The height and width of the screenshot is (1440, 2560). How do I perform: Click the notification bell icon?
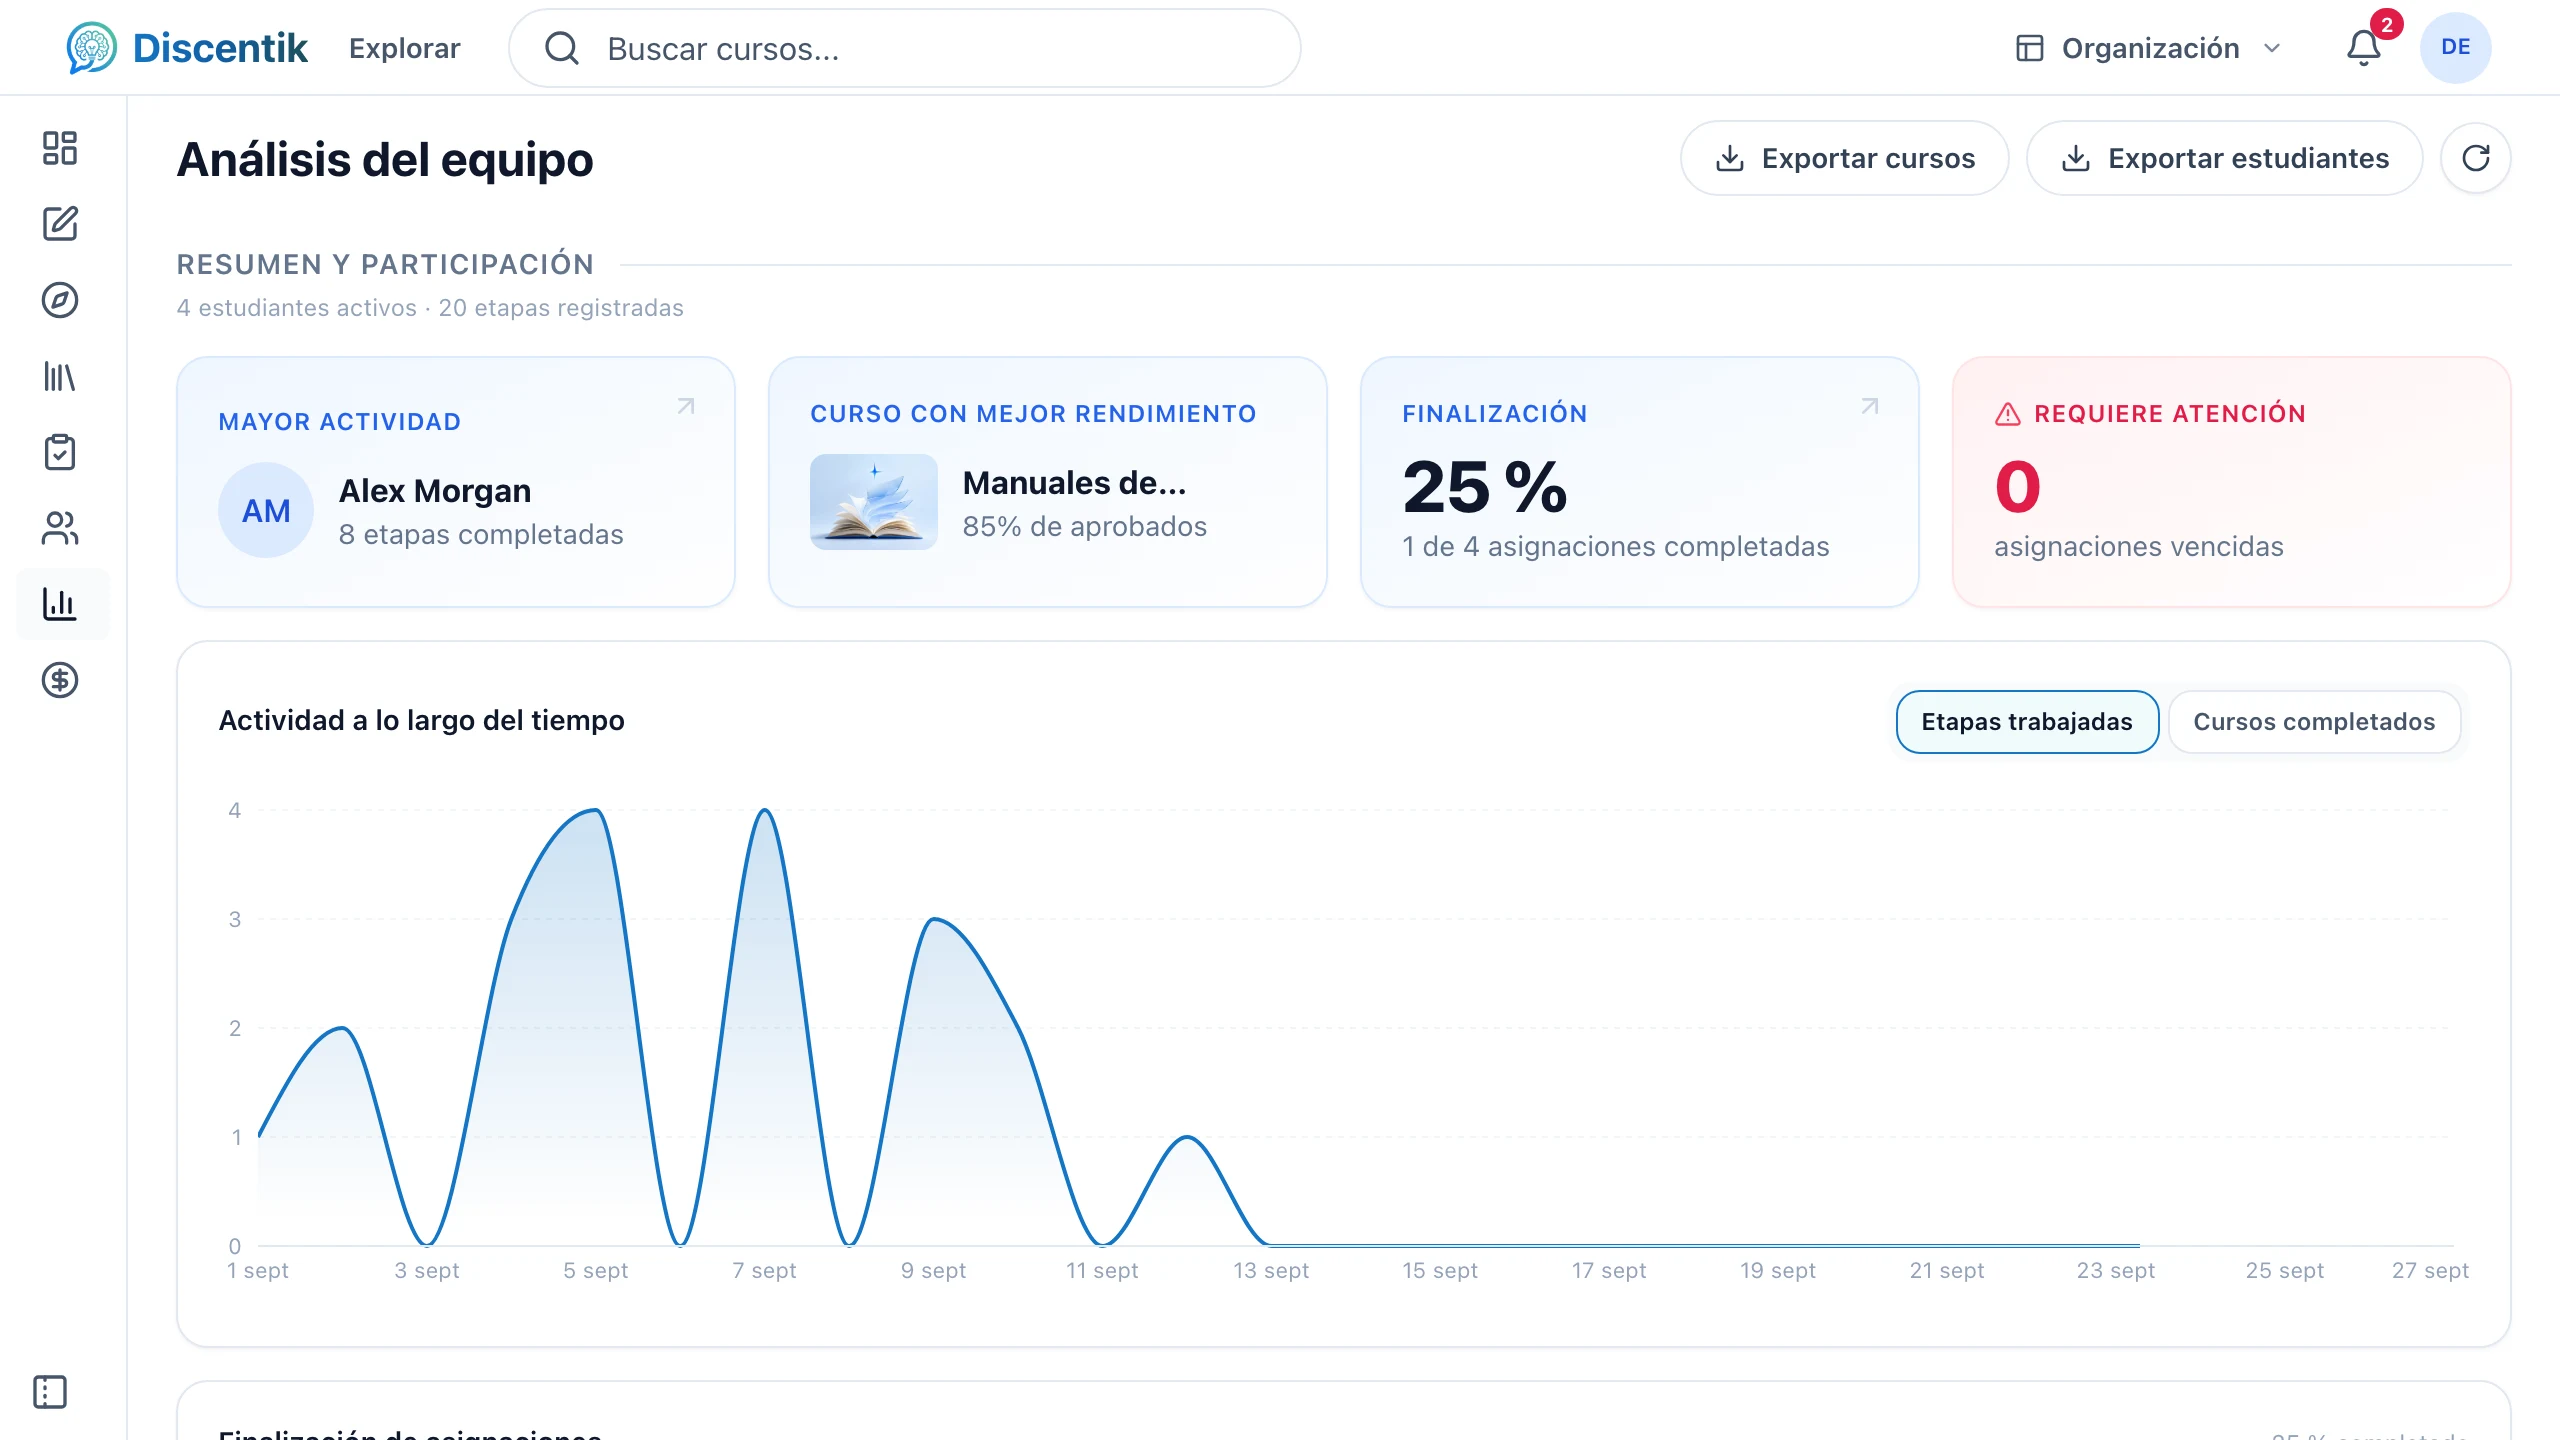(x=2364, y=48)
